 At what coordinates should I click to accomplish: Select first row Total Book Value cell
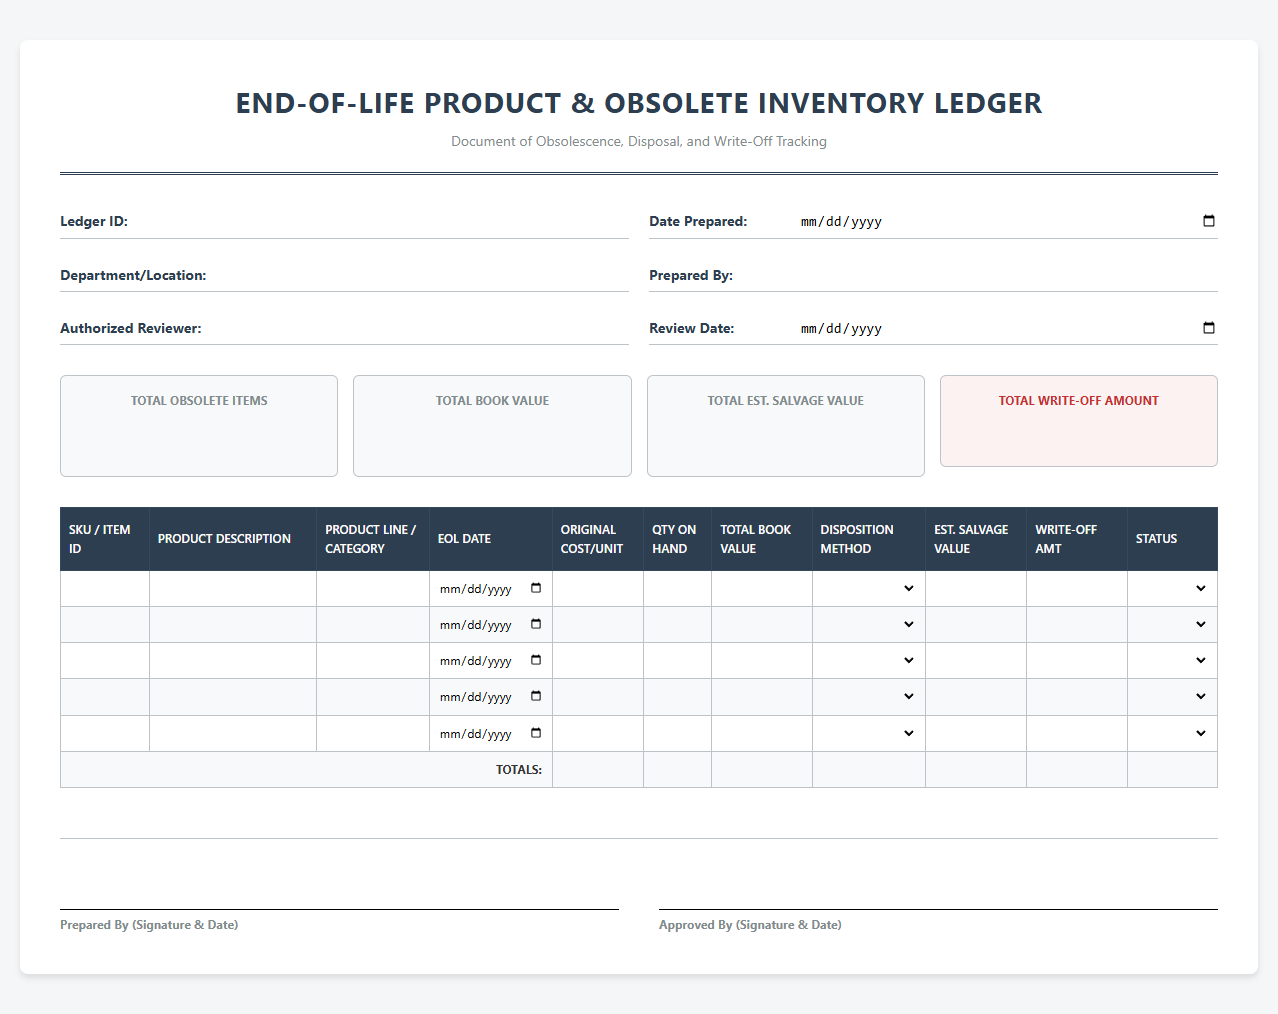click(762, 588)
